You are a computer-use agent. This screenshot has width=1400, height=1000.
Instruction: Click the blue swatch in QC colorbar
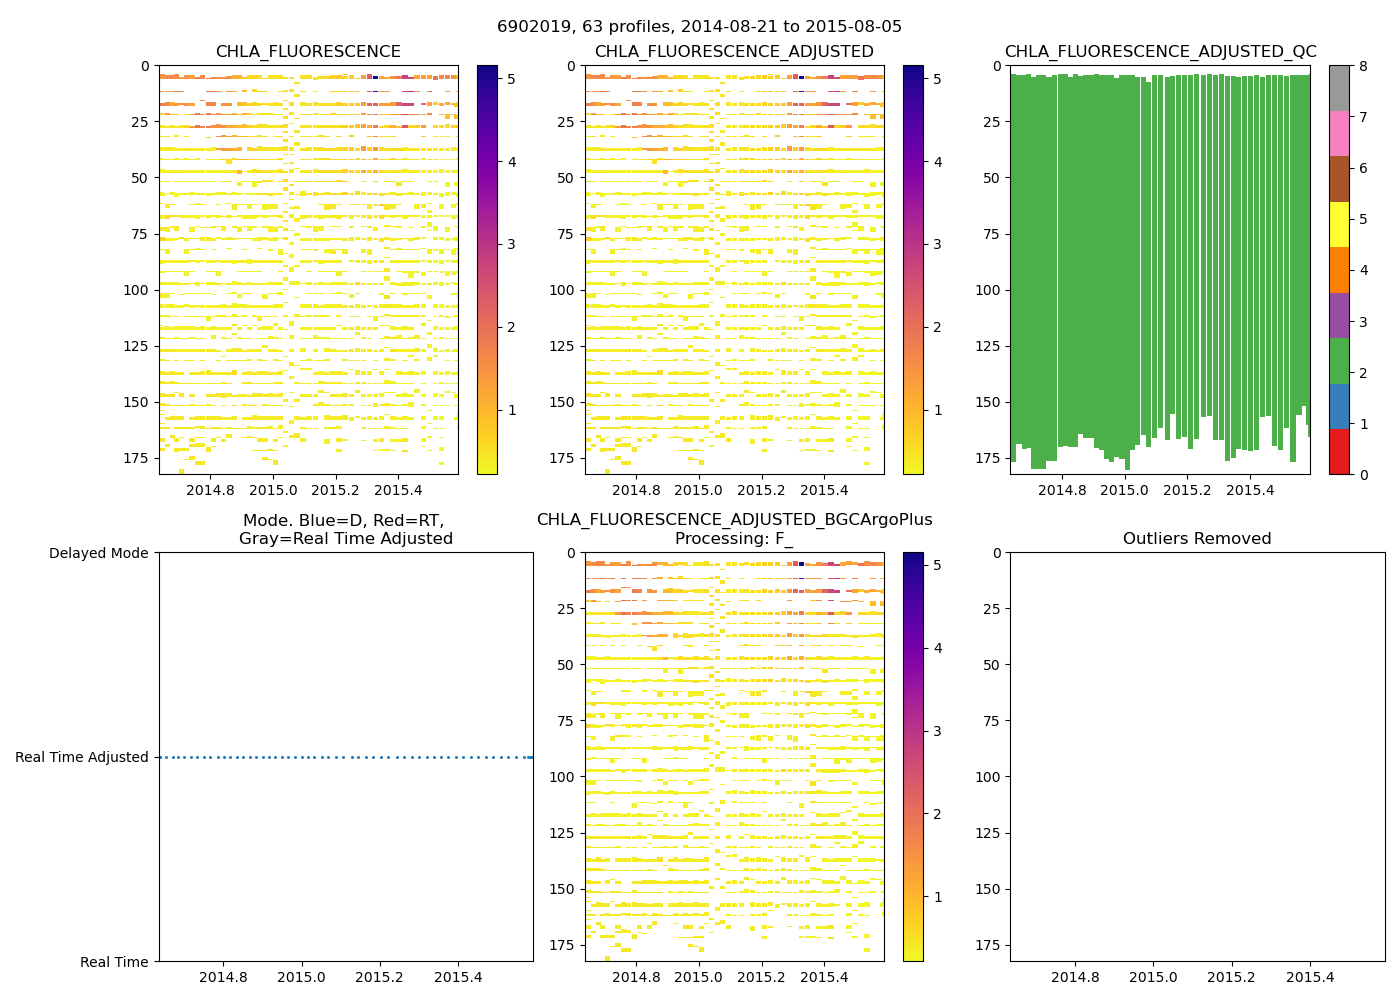point(1339,406)
